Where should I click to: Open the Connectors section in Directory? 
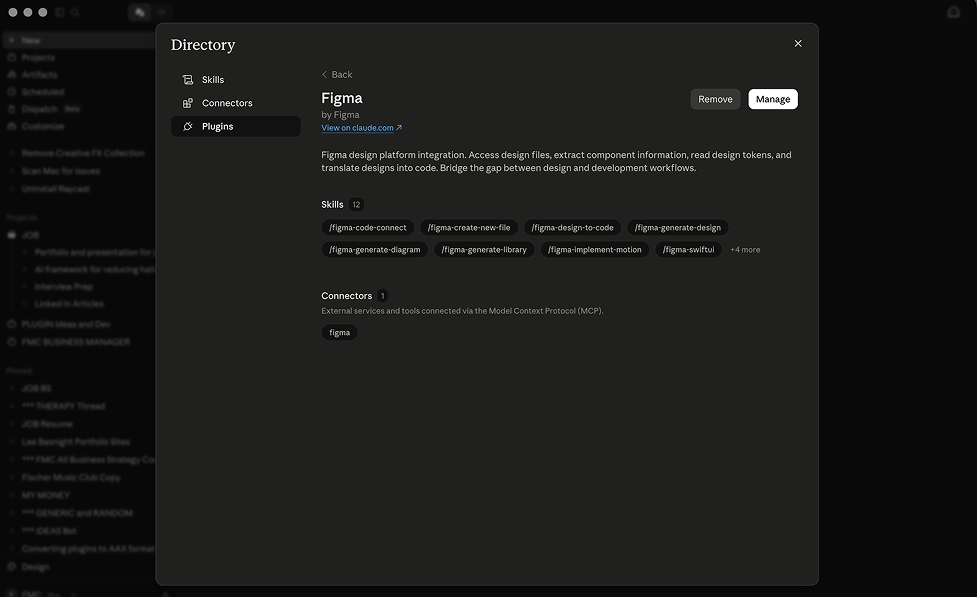pyautogui.click(x=236, y=103)
